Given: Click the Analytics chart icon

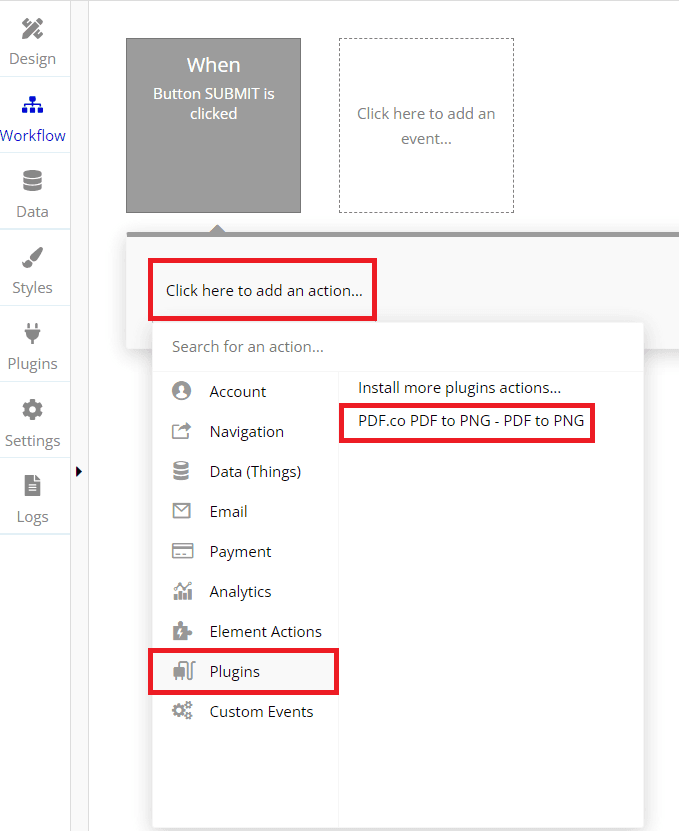Looking at the screenshot, I should (182, 591).
